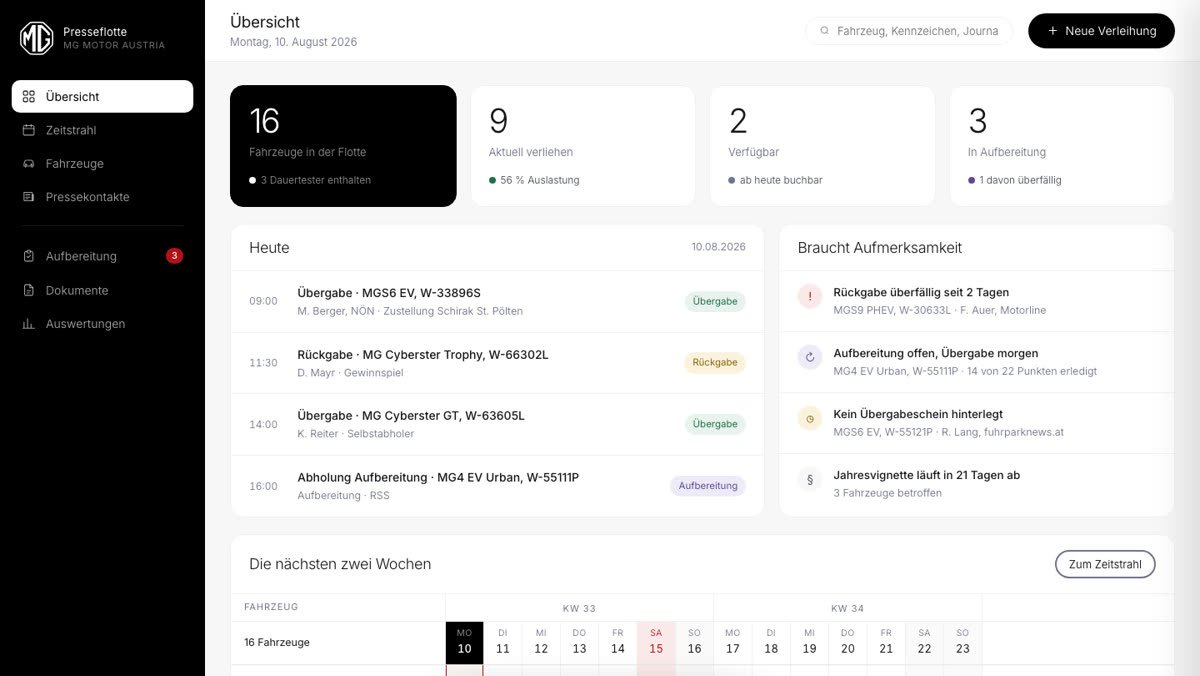Select Monday 10 in the calendar
This screenshot has width=1200, height=676.
tap(464, 642)
